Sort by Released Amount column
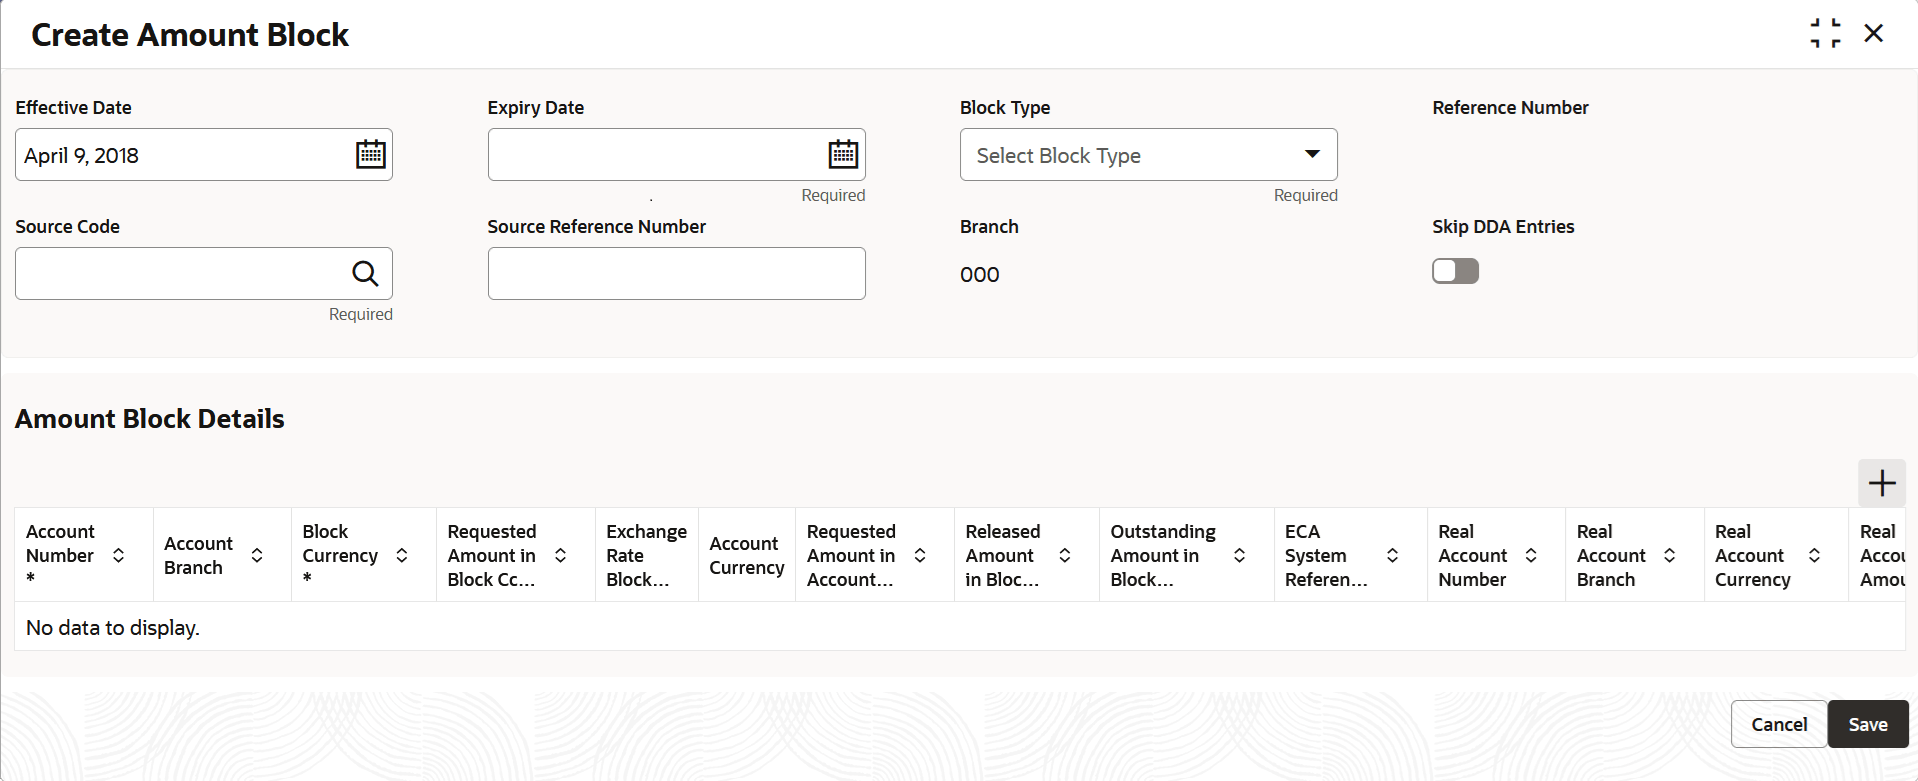 (x=1065, y=555)
